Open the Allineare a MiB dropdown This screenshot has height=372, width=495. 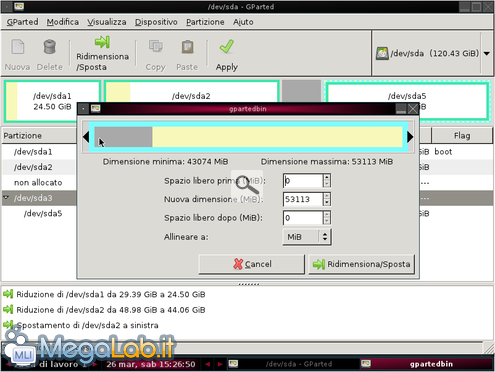tap(307, 237)
